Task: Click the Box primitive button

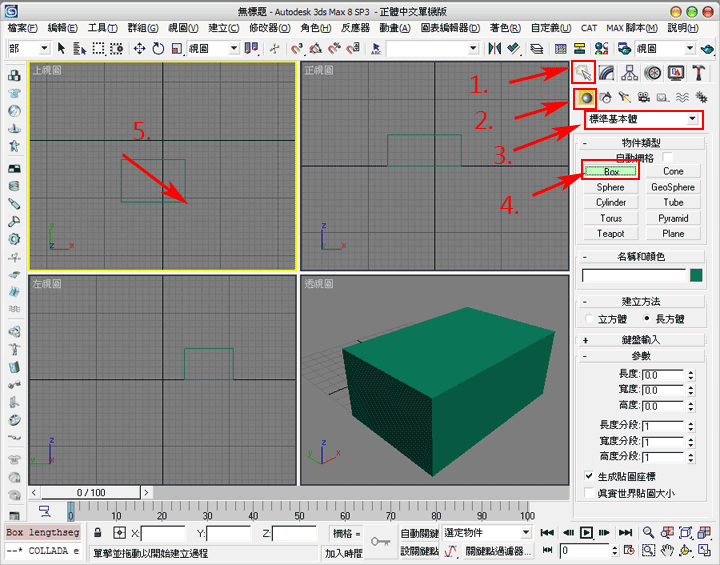Action: pos(611,171)
